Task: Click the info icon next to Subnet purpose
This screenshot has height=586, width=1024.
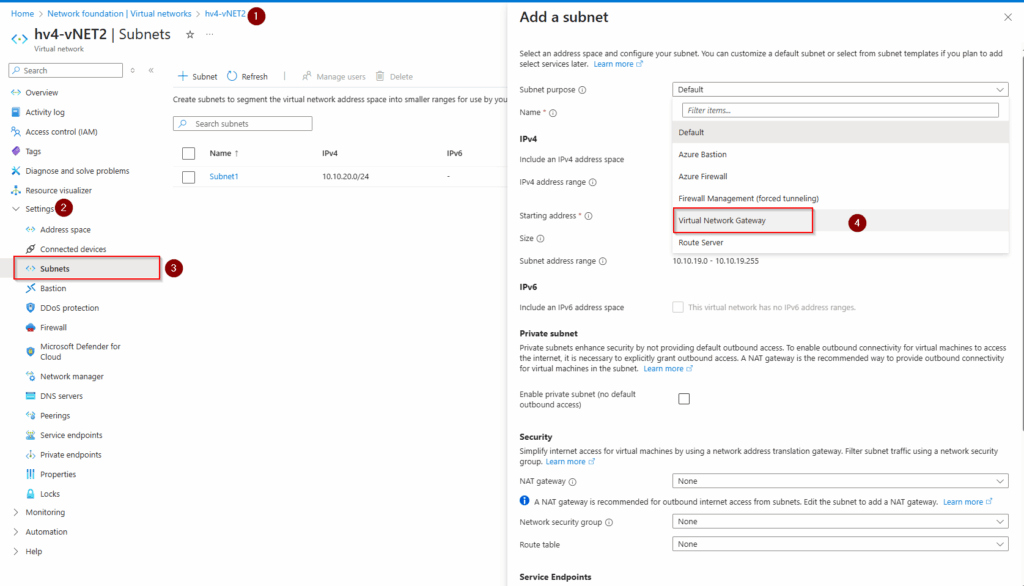Action: pos(583,90)
